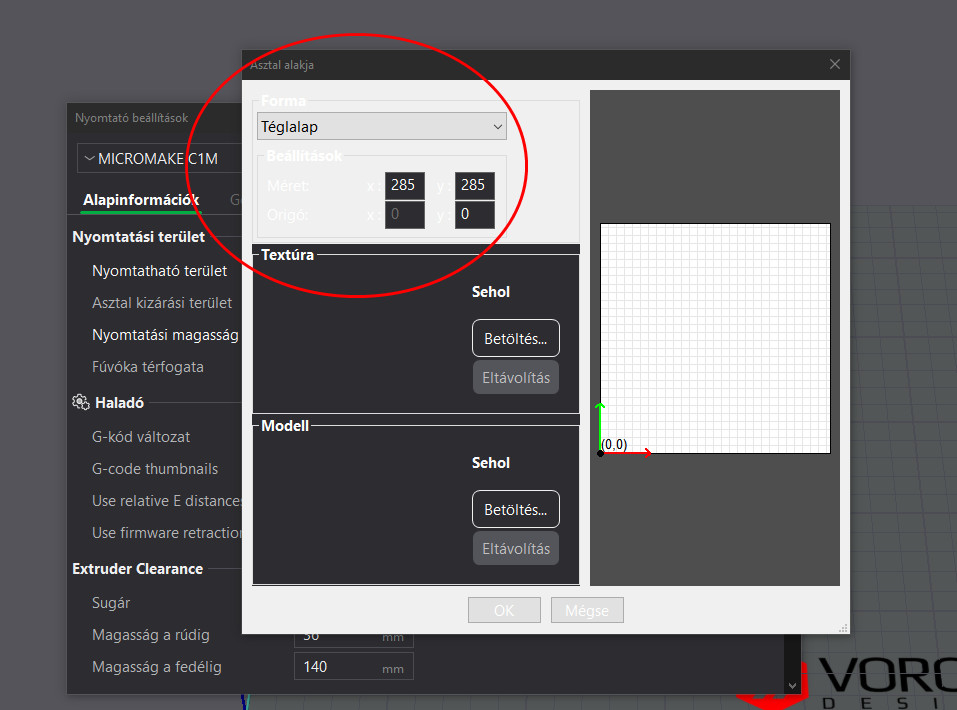The image size is (957, 710).
Task: Click Betöltés under the Textúra section
Action: point(515,338)
